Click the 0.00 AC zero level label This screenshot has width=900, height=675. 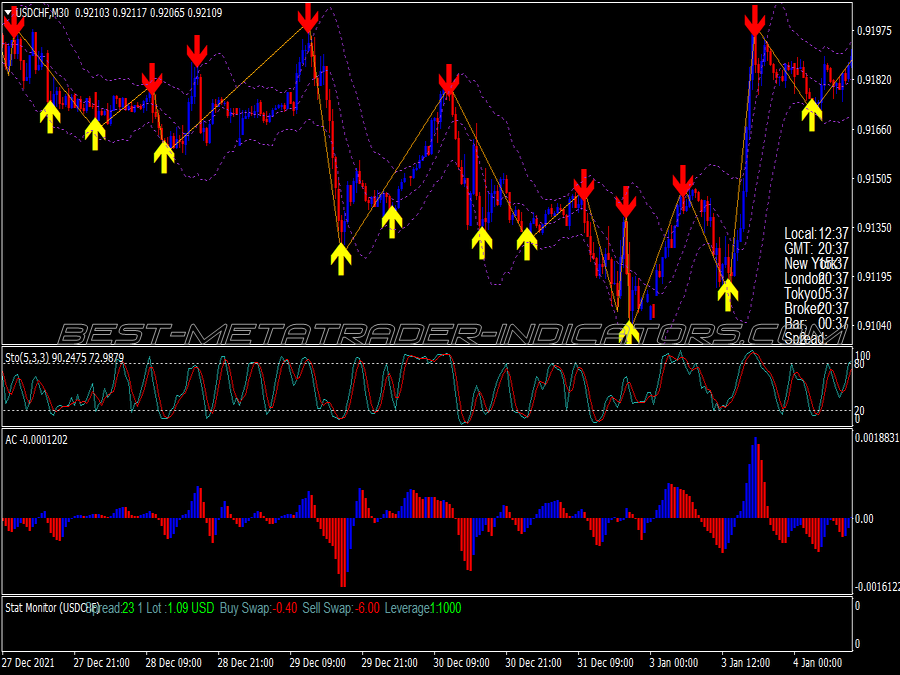(864, 519)
